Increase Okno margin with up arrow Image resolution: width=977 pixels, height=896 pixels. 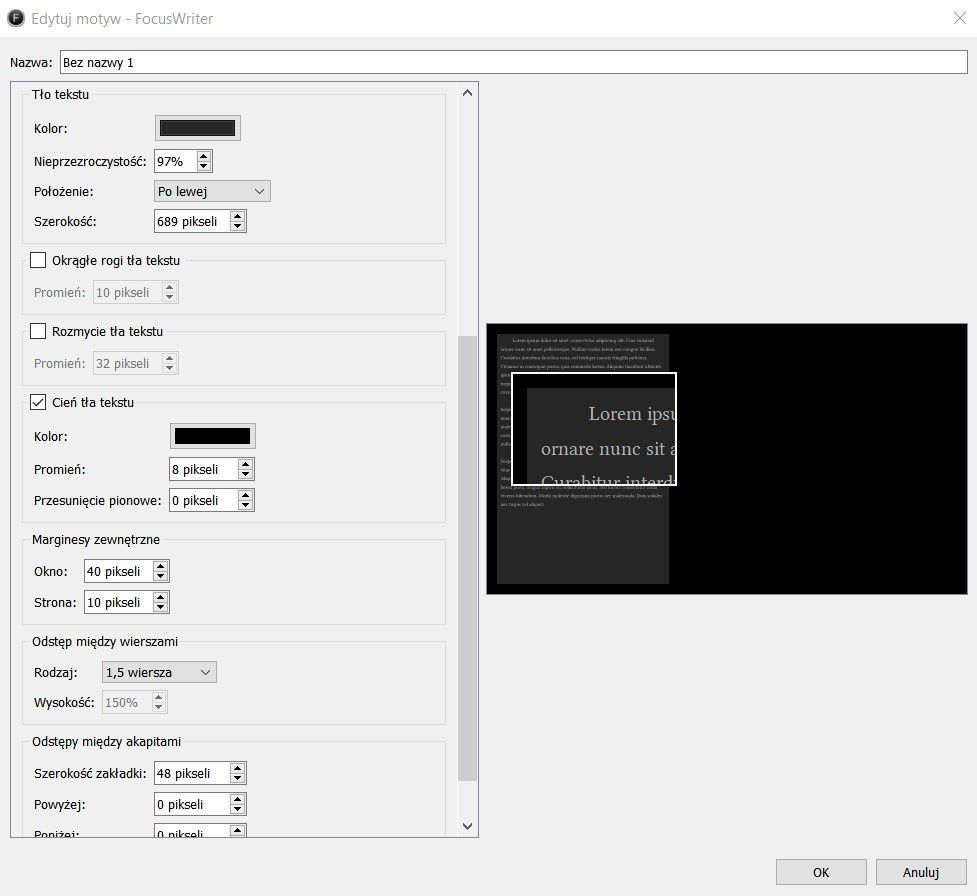[x=161, y=566]
